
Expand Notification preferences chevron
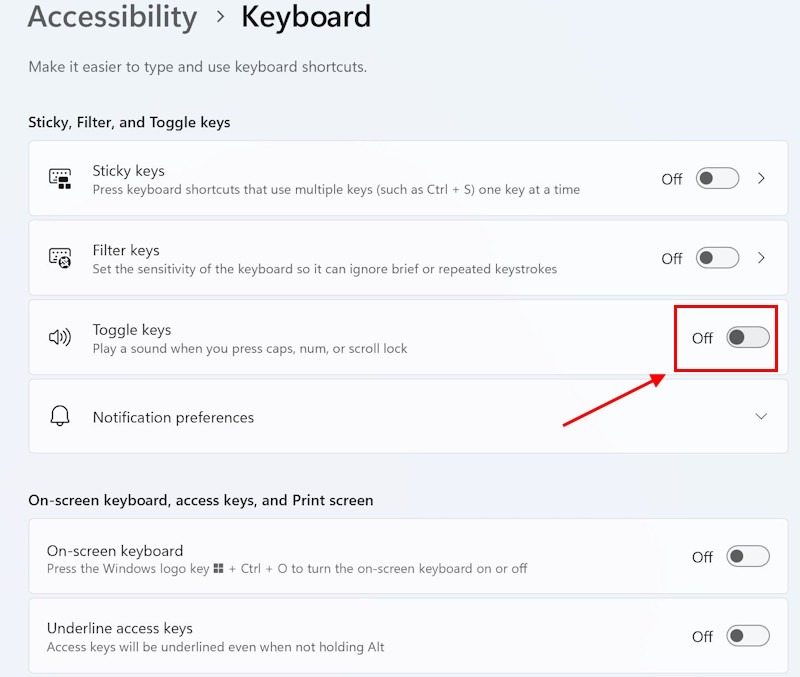click(x=761, y=416)
